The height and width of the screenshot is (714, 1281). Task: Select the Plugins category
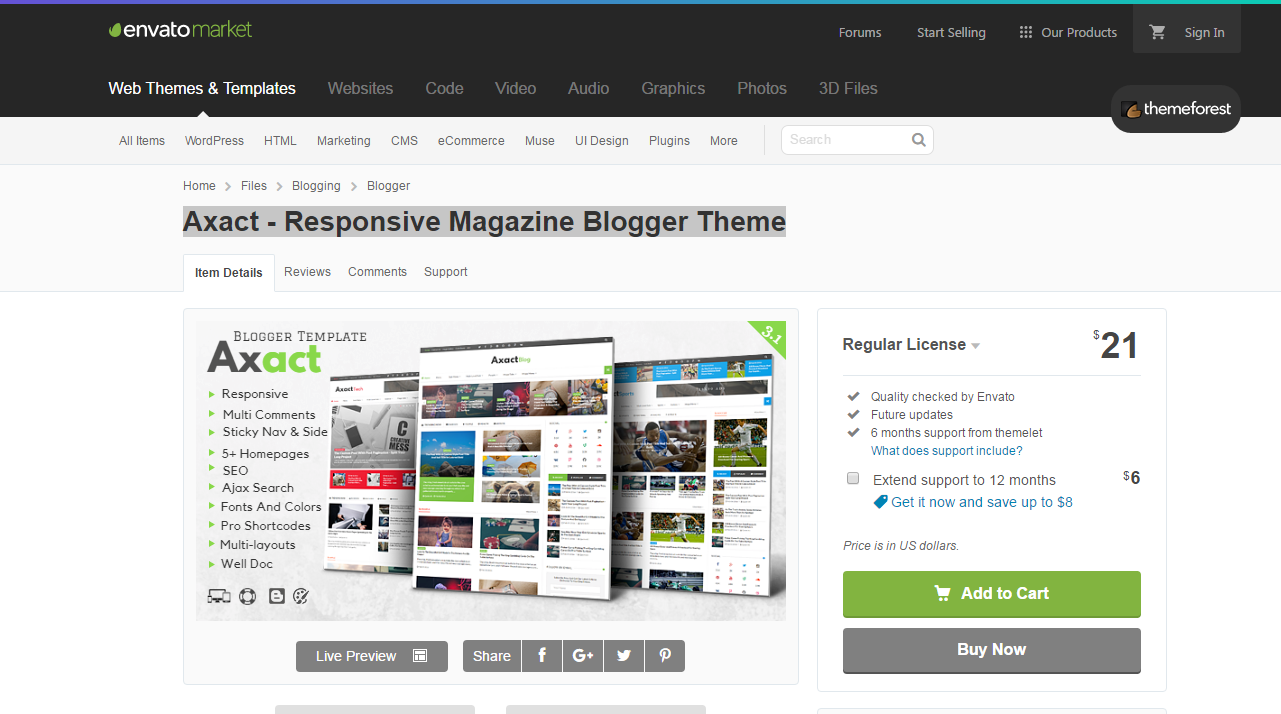[x=669, y=141]
